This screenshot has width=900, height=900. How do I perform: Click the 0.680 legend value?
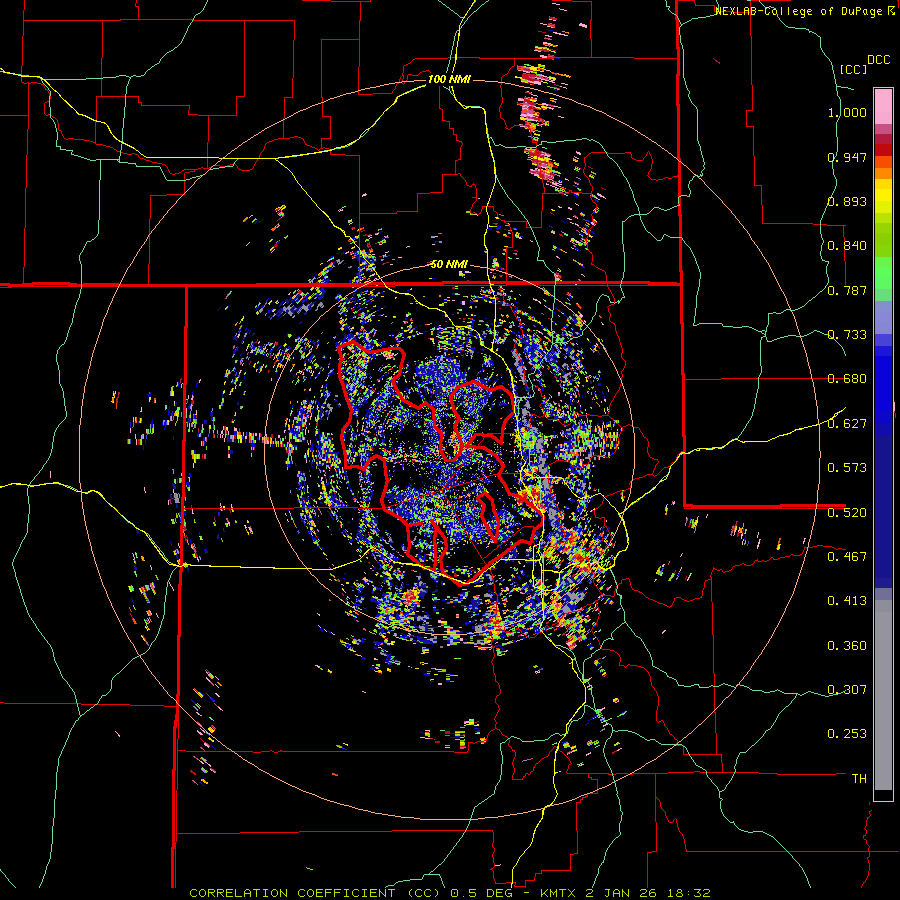tap(847, 379)
